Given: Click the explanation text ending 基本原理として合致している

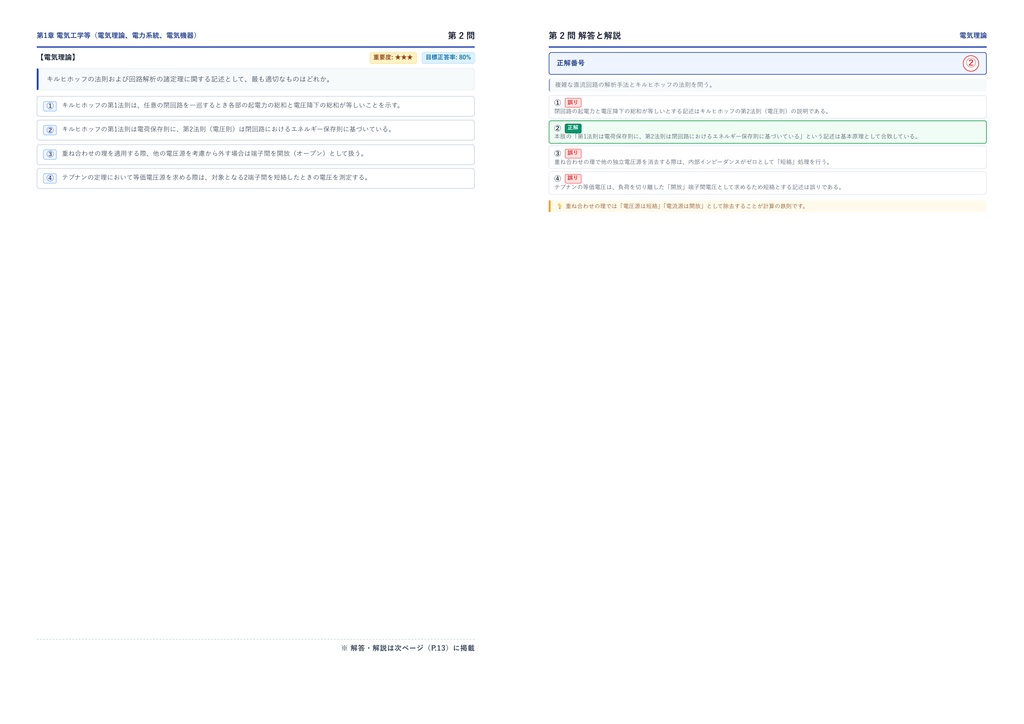Looking at the screenshot, I should (x=737, y=136).
